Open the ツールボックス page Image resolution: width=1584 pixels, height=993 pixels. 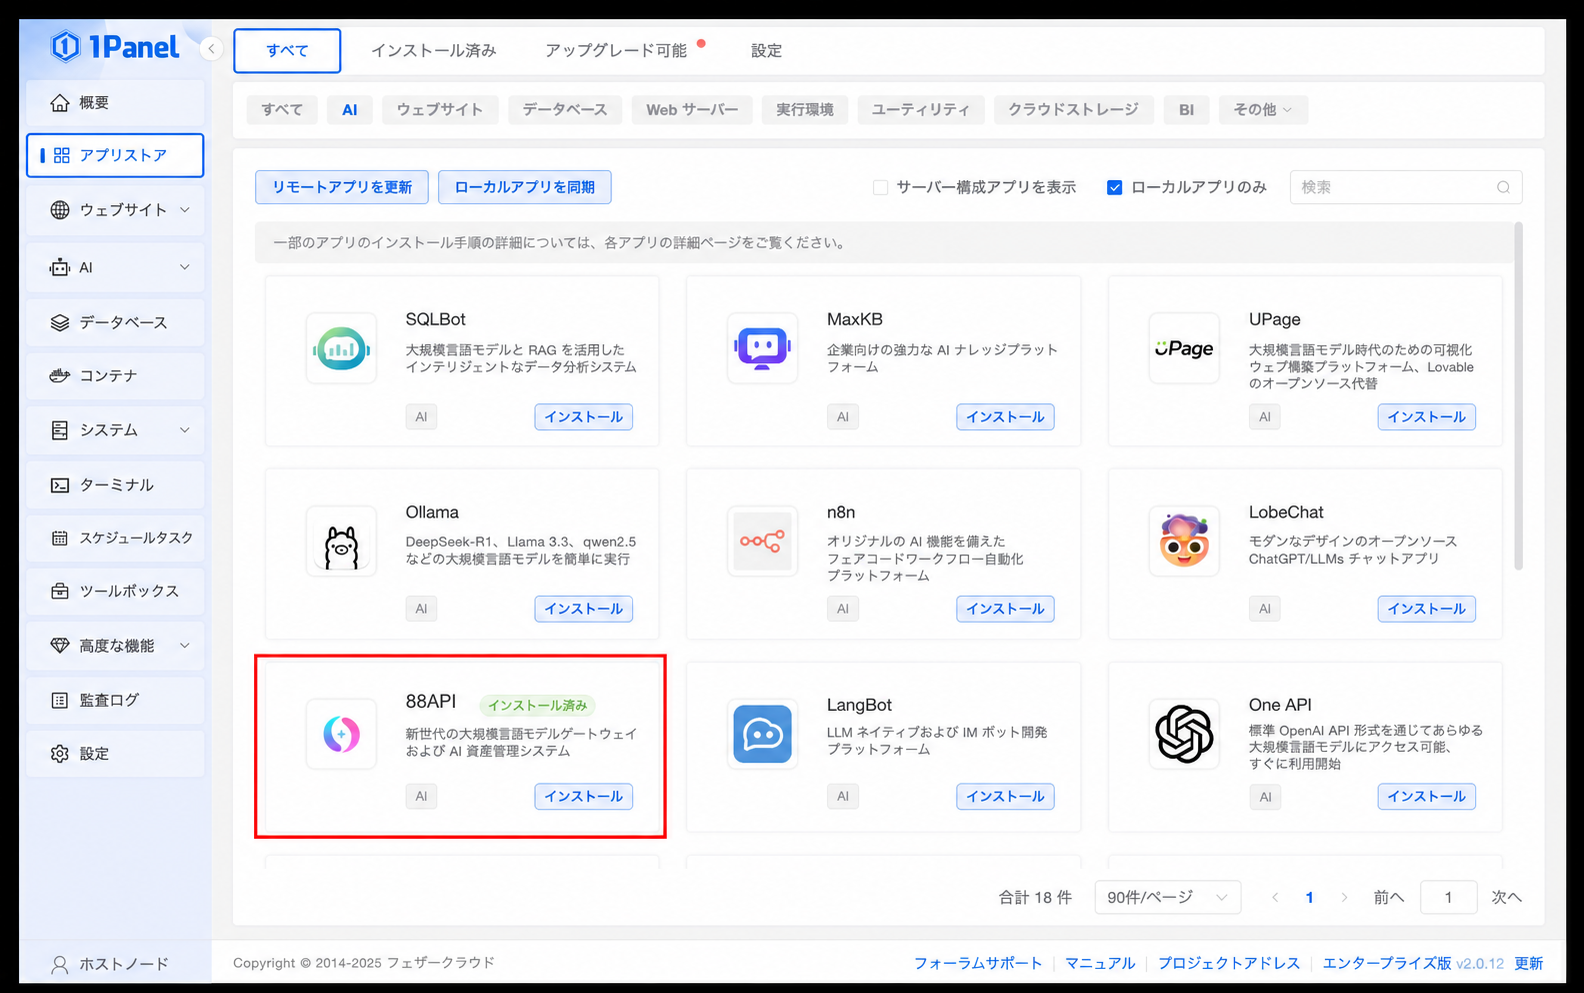pyautogui.click(x=115, y=591)
